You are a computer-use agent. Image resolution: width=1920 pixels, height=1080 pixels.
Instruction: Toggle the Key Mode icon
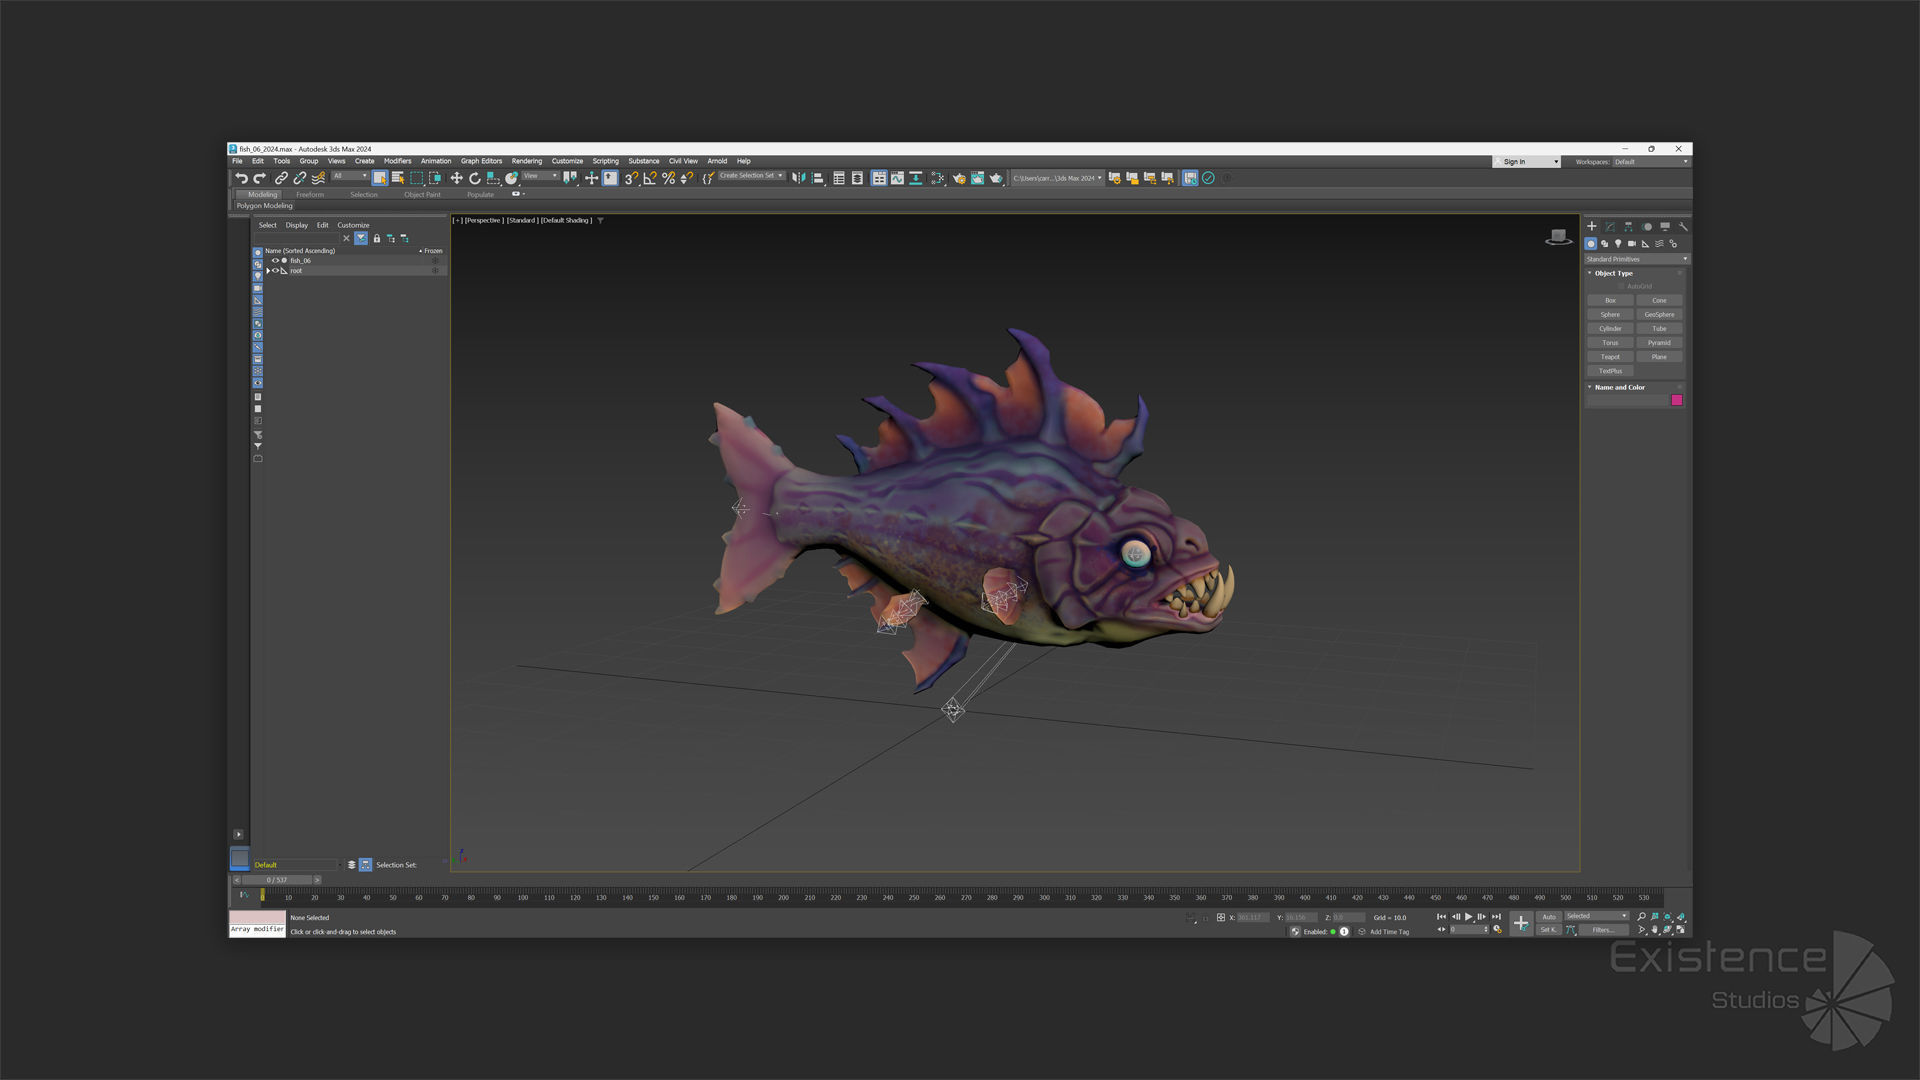pyautogui.click(x=1441, y=929)
